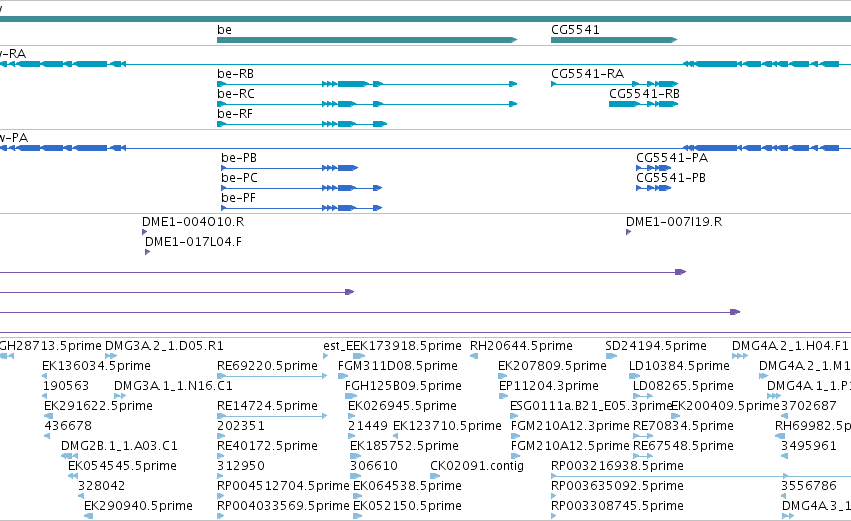
Task: Click the 21449 feature label
Action: point(368,427)
